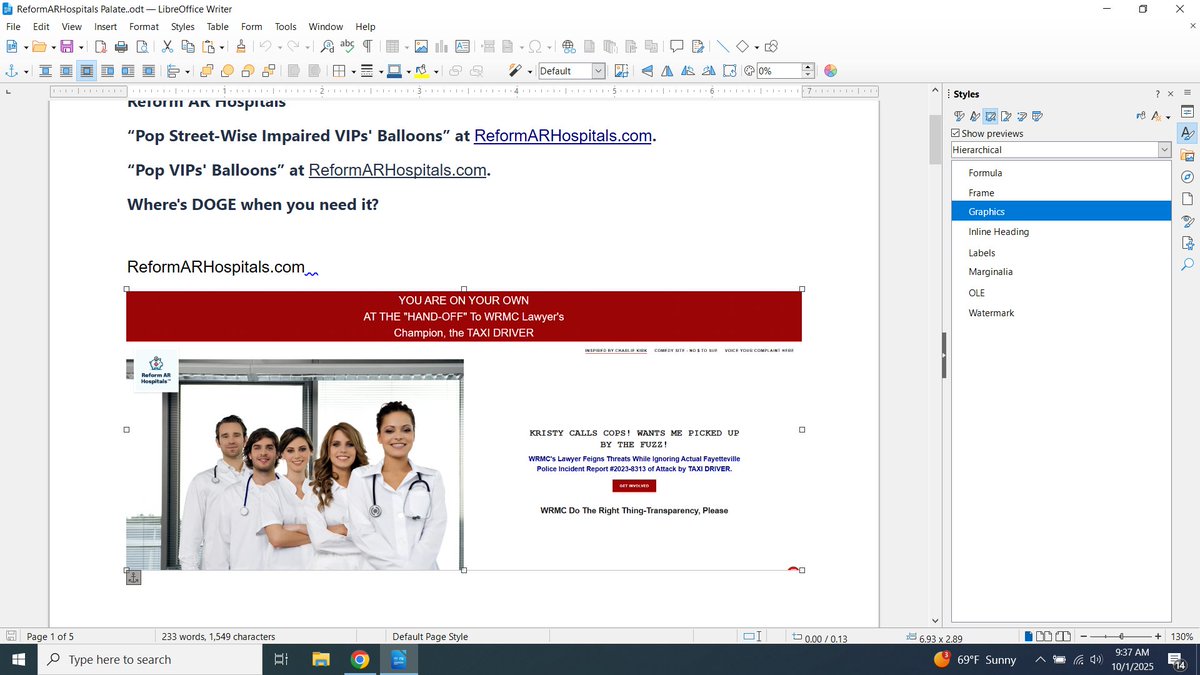Screen dimensions: 1200x675
Task: Flip the image horizontally
Action: 667,71
